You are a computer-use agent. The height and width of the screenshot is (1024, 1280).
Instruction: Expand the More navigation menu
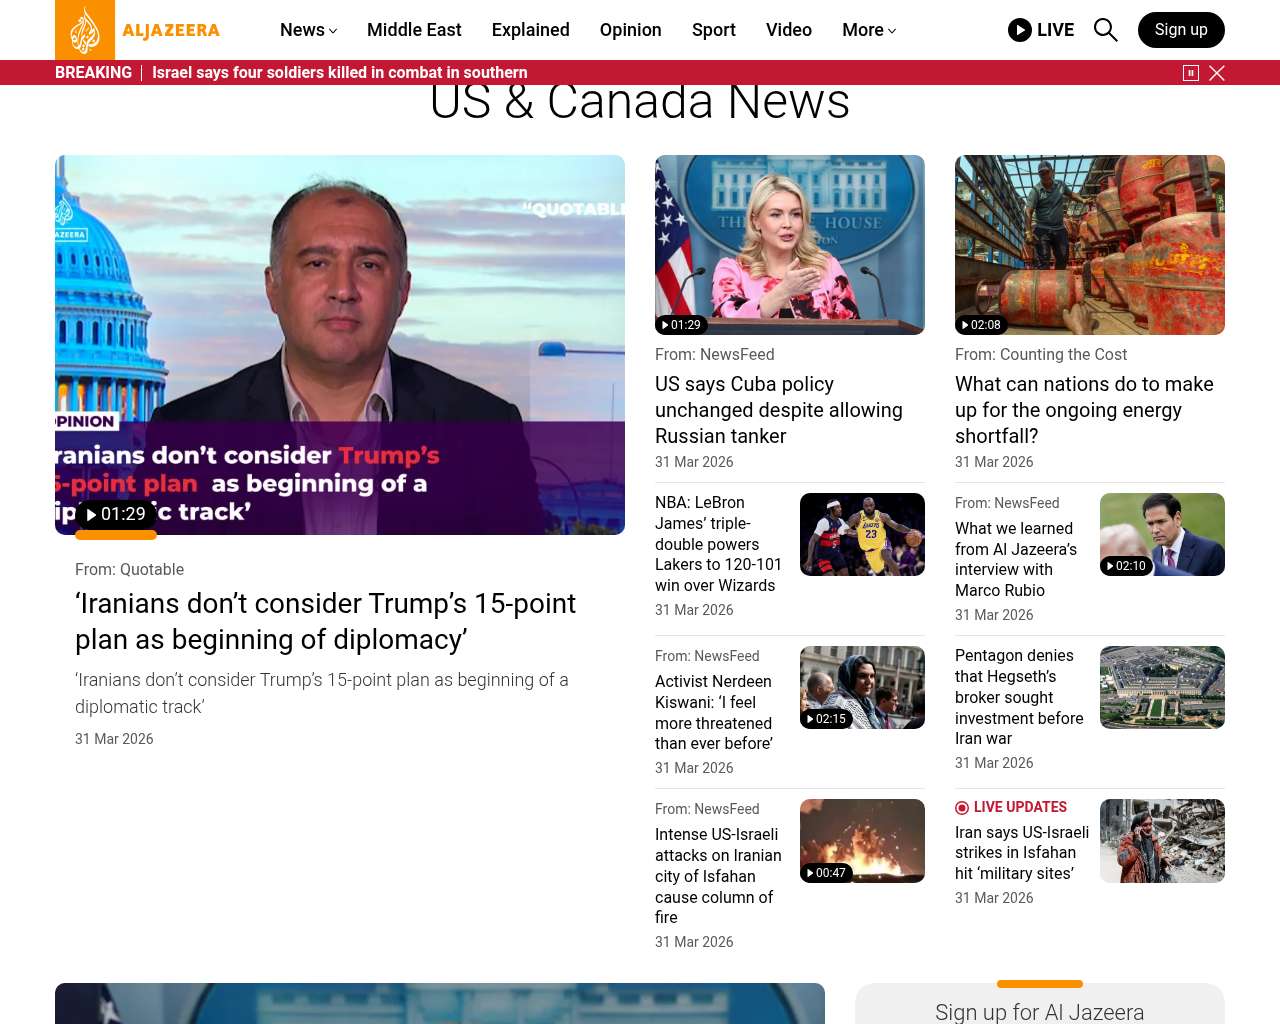(868, 30)
